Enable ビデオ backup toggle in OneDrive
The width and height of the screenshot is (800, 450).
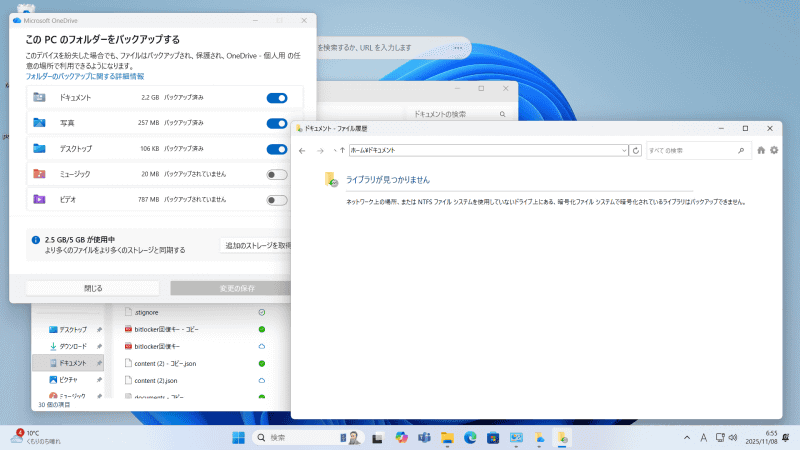point(277,200)
